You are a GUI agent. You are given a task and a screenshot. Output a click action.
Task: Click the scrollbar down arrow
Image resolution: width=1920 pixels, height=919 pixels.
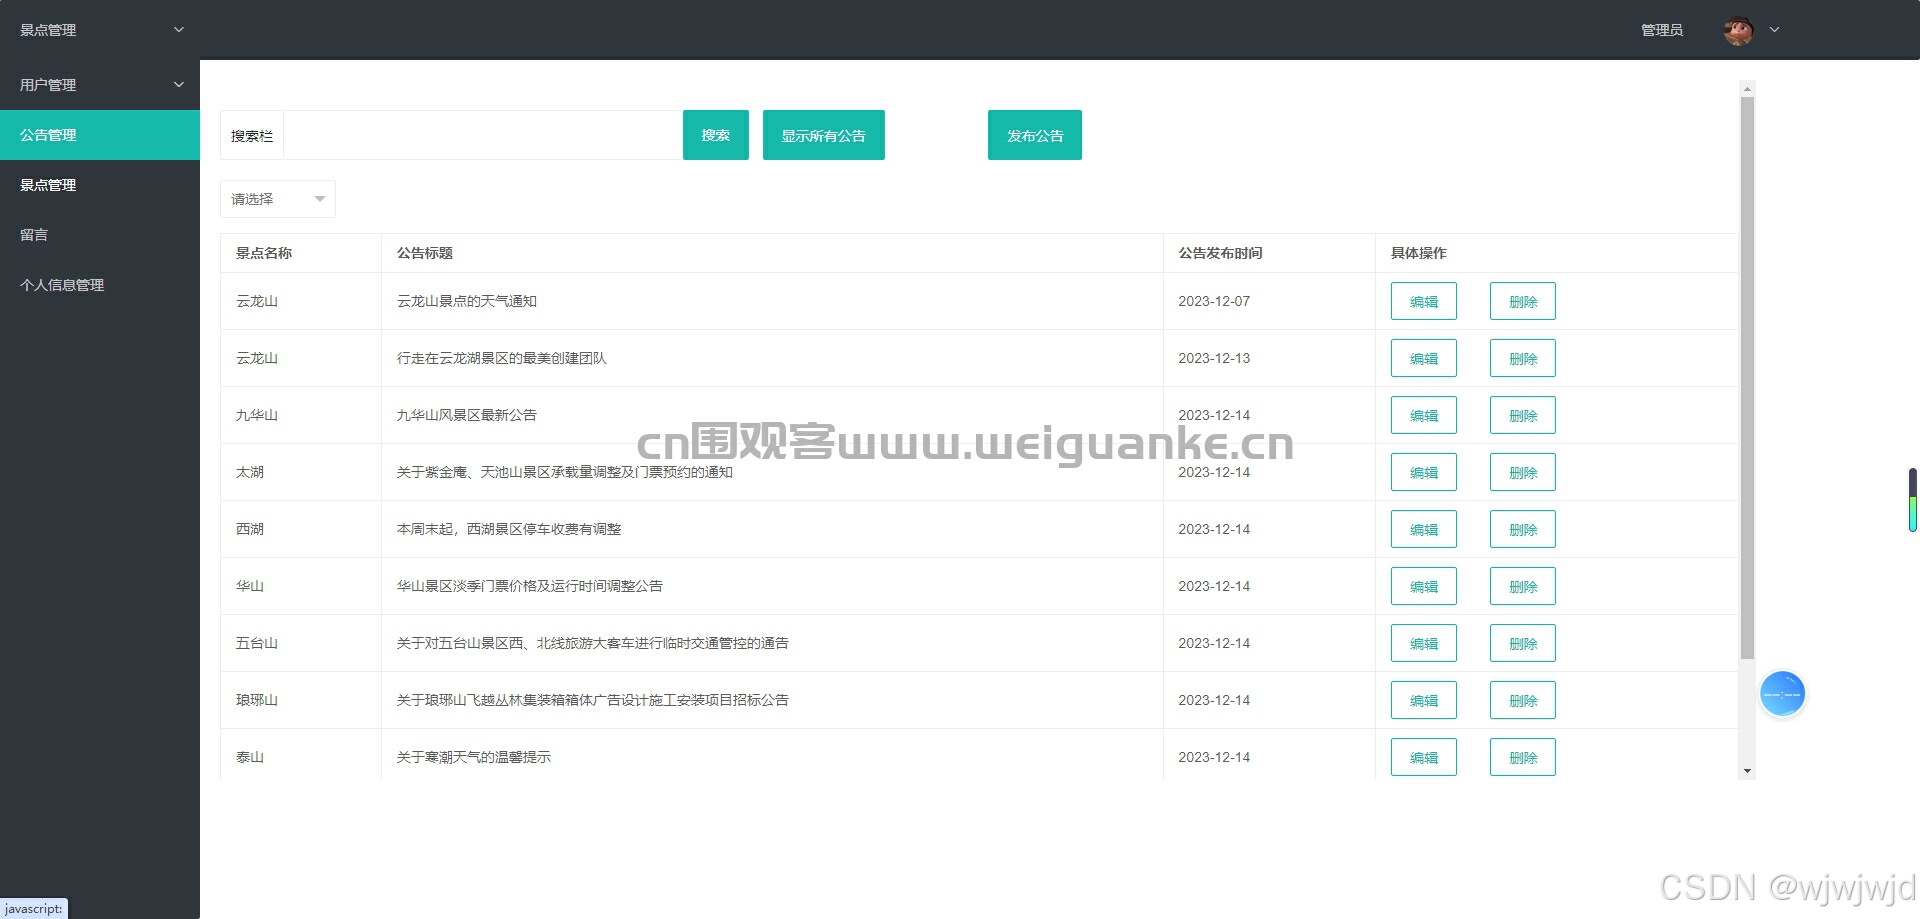(x=1747, y=771)
